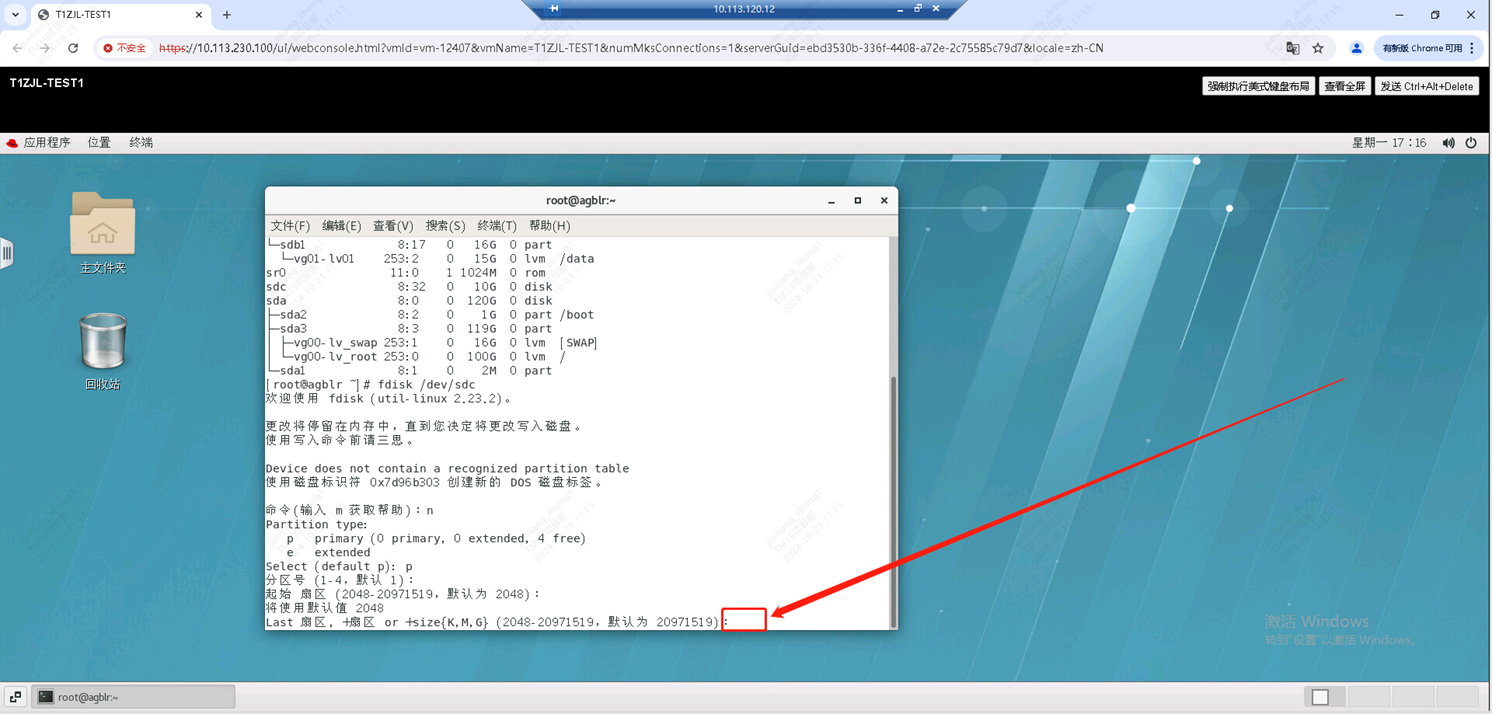Viewport: 1492px width, 714px height.
Task: Open the 终端(T) menu in terminal
Action: [496, 226]
